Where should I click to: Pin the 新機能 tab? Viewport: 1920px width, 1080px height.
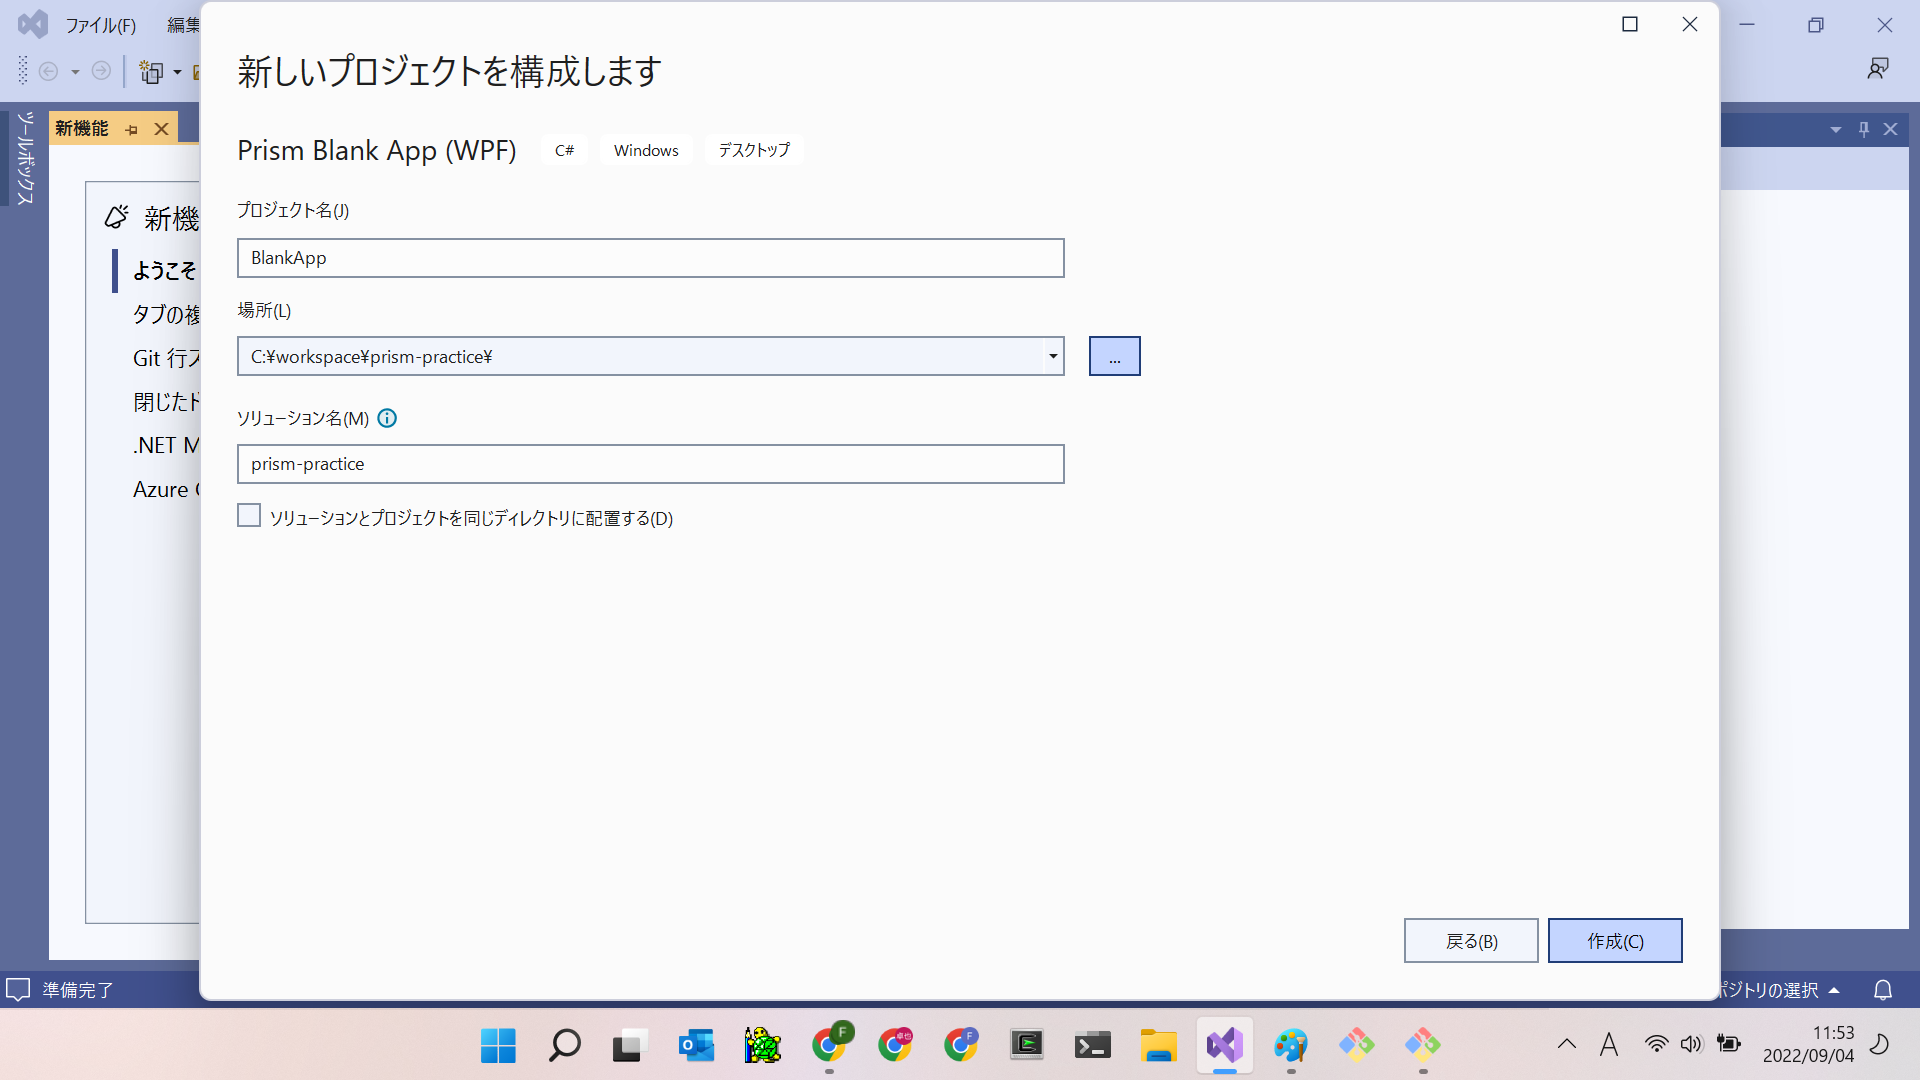click(132, 129)
